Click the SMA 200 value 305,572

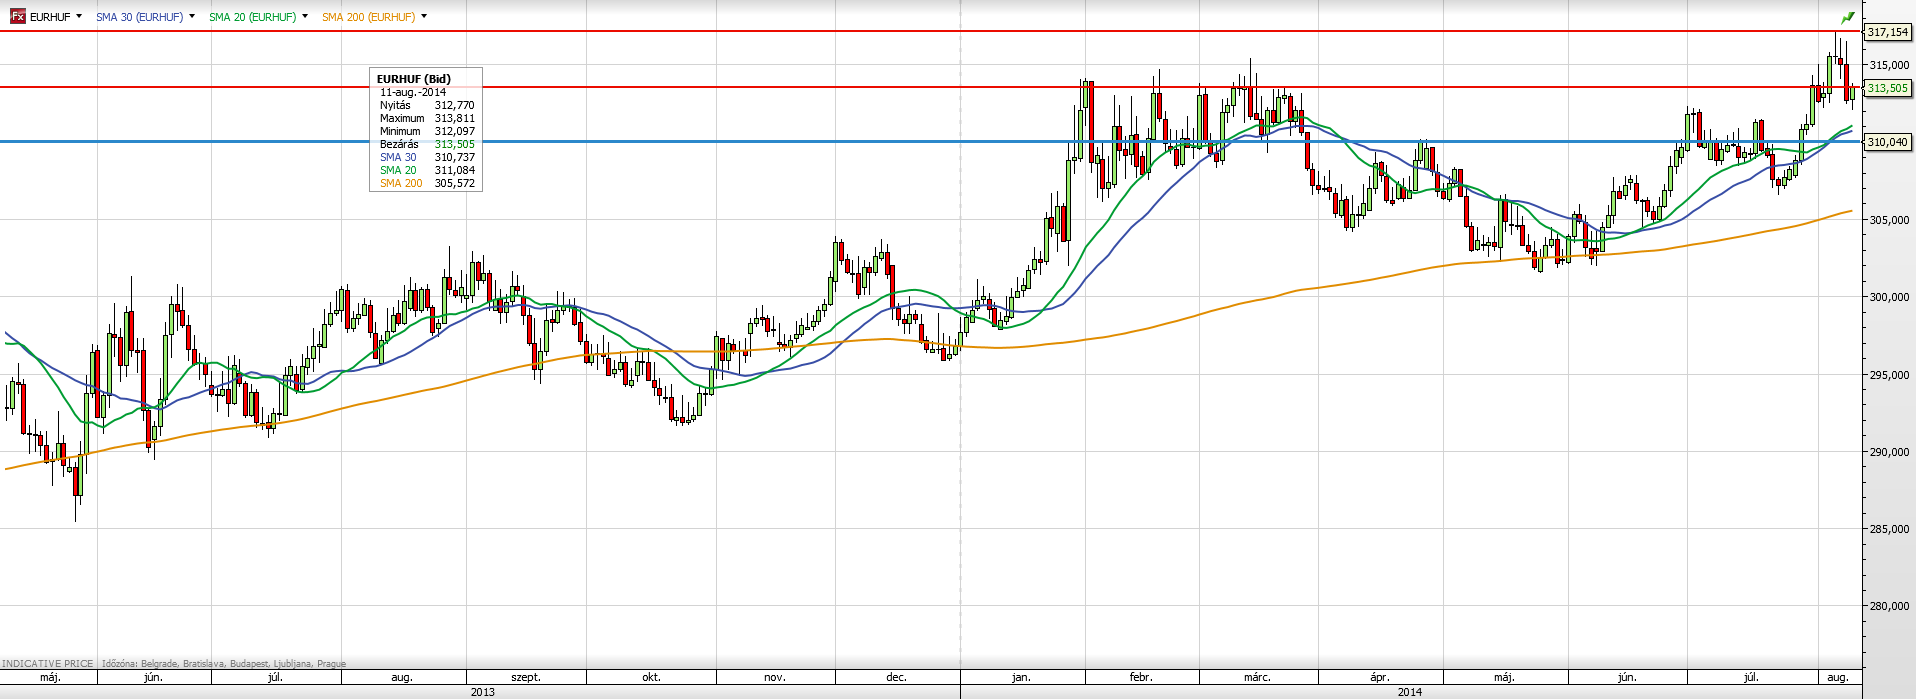454,183
